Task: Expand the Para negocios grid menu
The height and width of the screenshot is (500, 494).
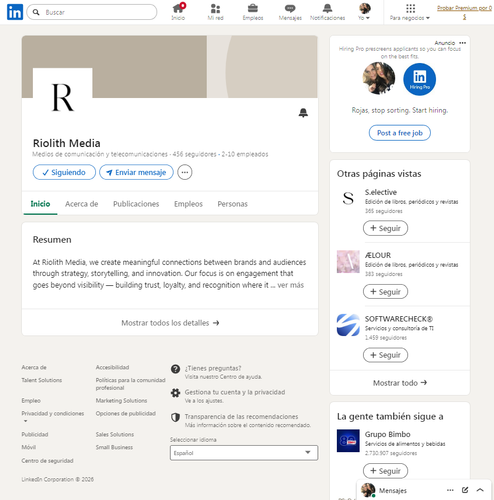Action: pyautogui.click(x=410, y=12)
